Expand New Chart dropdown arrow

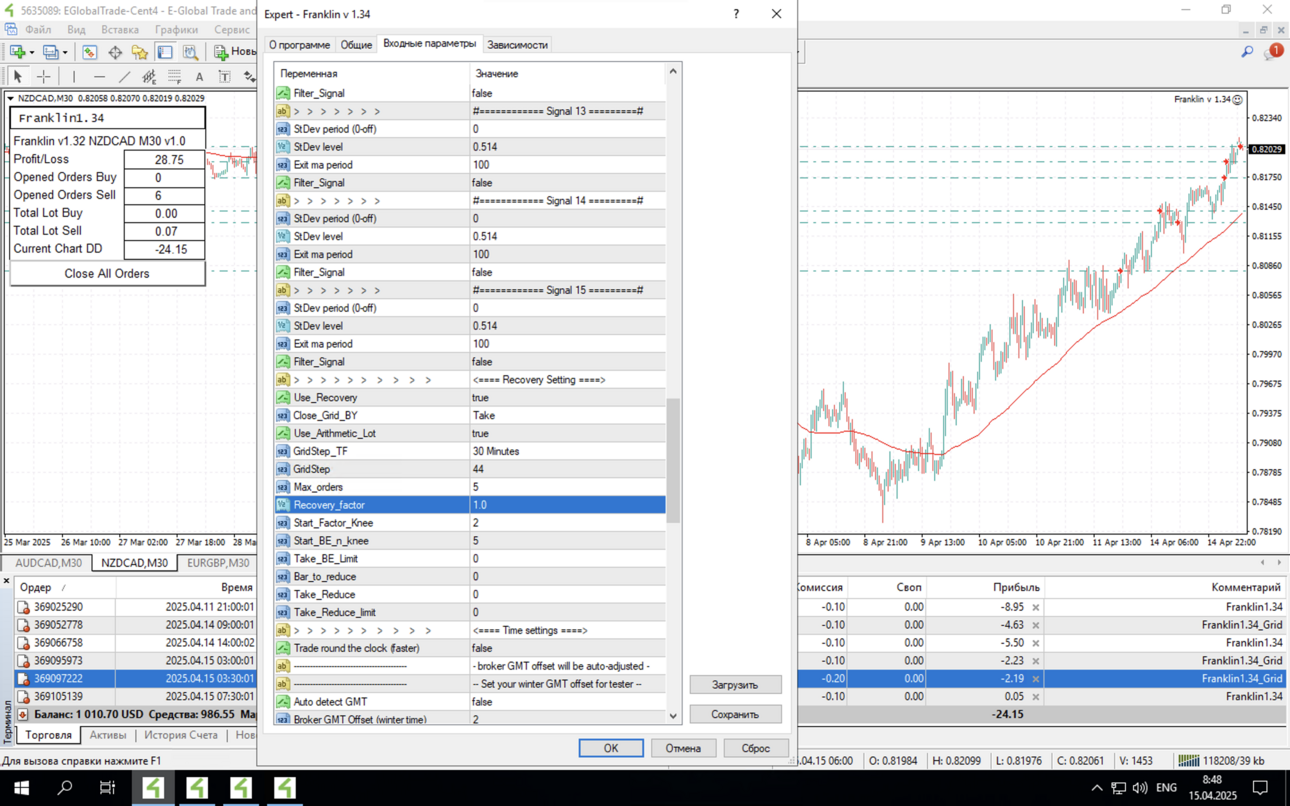point(32,52)
